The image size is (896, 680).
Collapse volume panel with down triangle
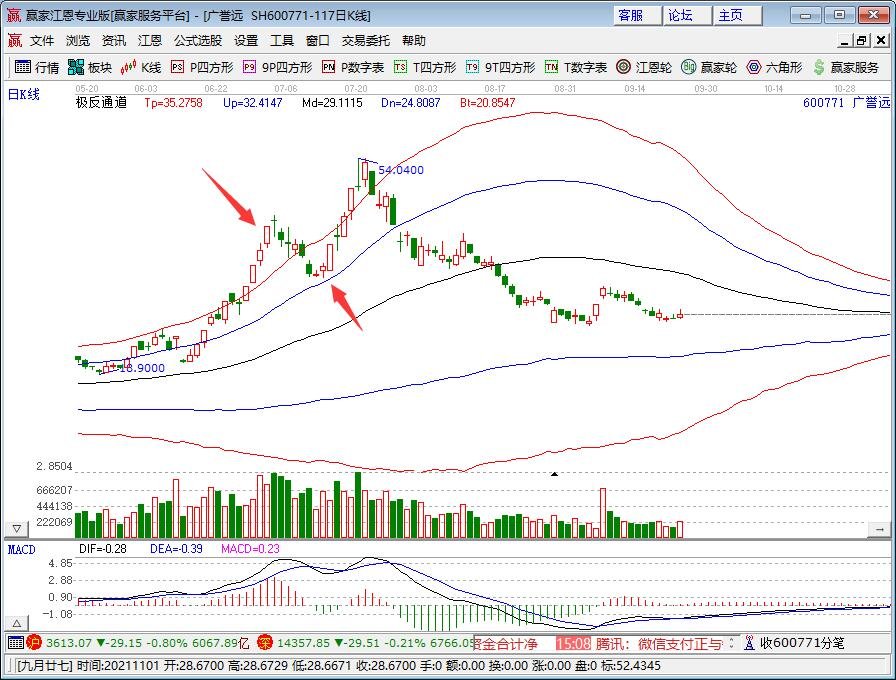click(17, 529)
